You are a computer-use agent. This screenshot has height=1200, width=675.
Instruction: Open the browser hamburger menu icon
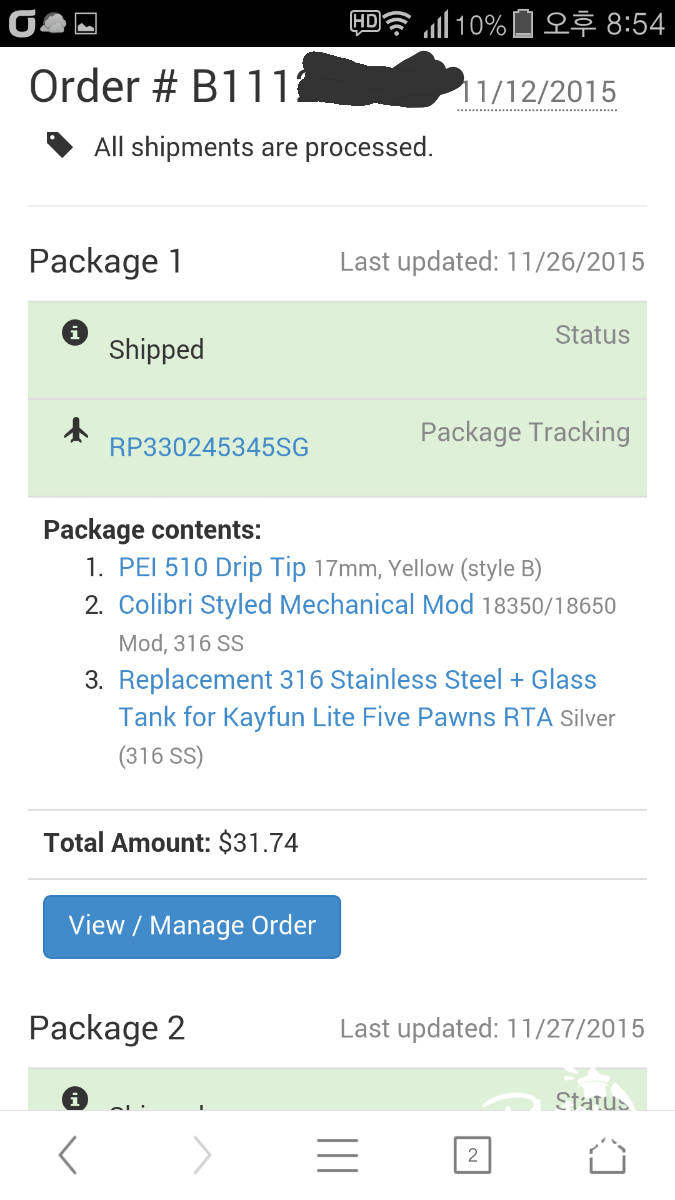[x=338, y=1156]
